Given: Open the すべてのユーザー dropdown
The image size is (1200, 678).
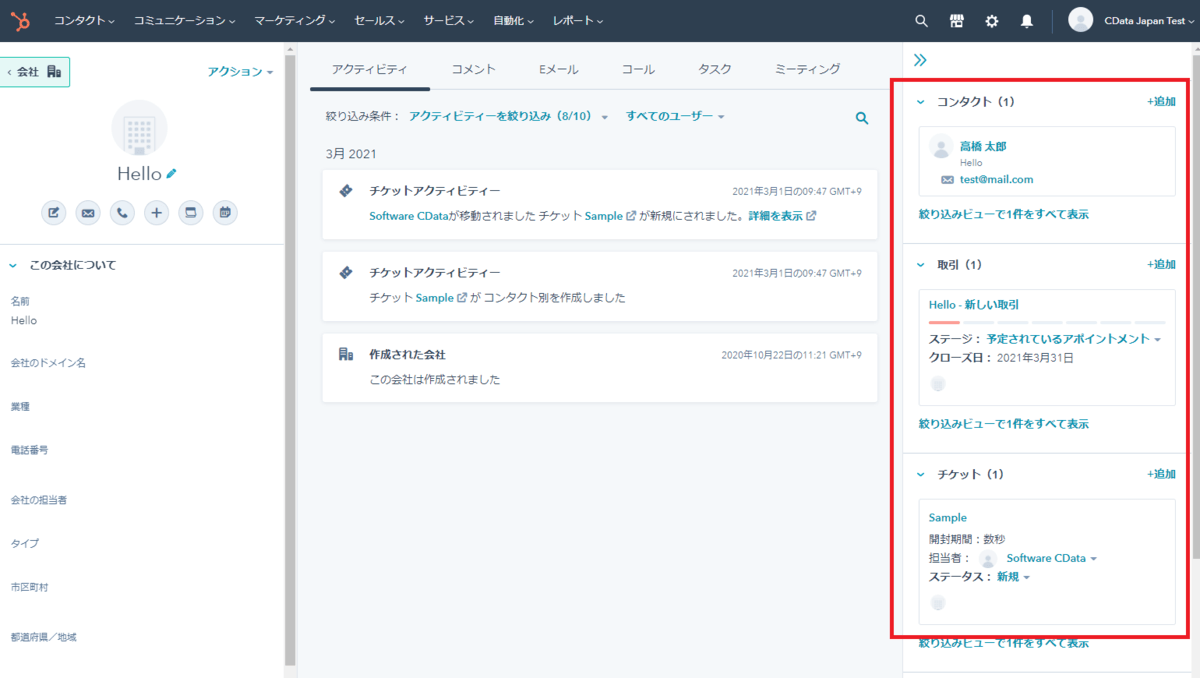Looking at the screenshot, I should click(x=675, y=117).
